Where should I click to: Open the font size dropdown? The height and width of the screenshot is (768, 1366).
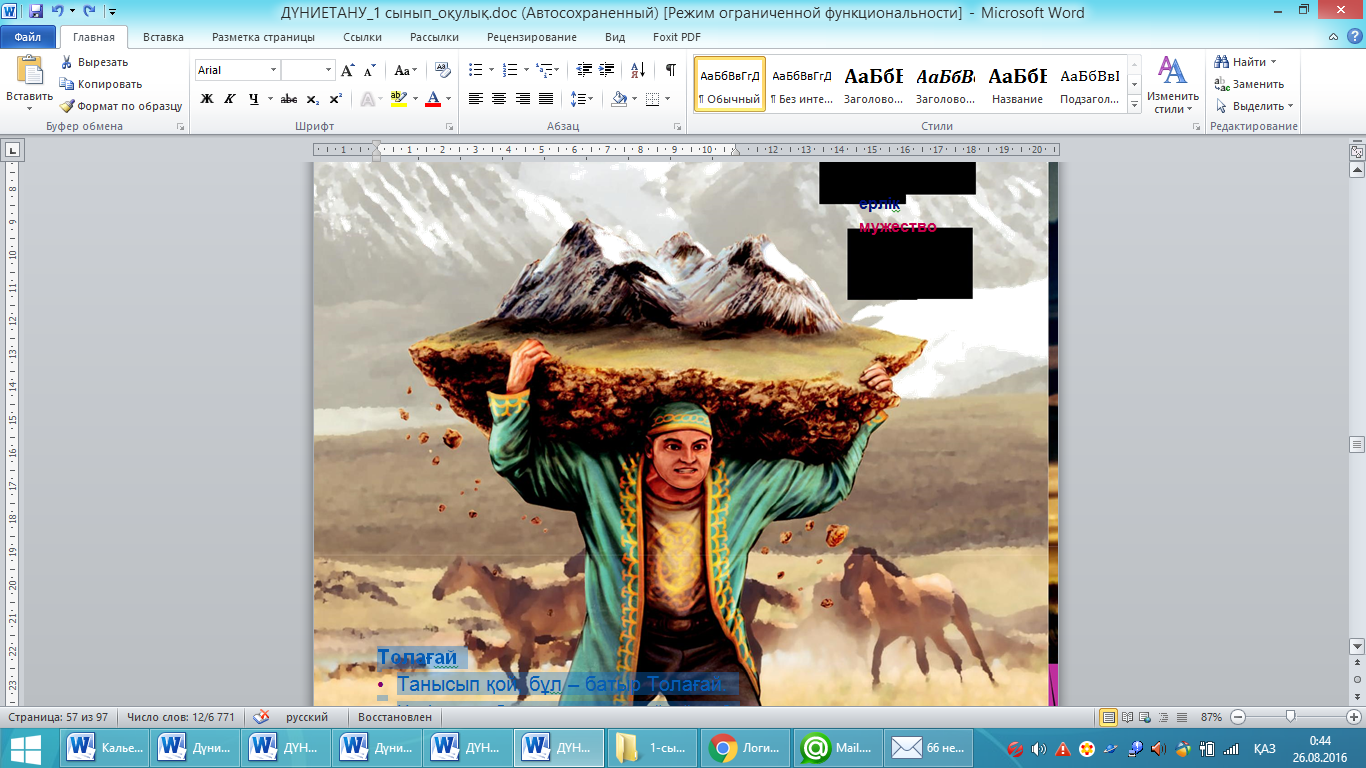pos(328,70)
